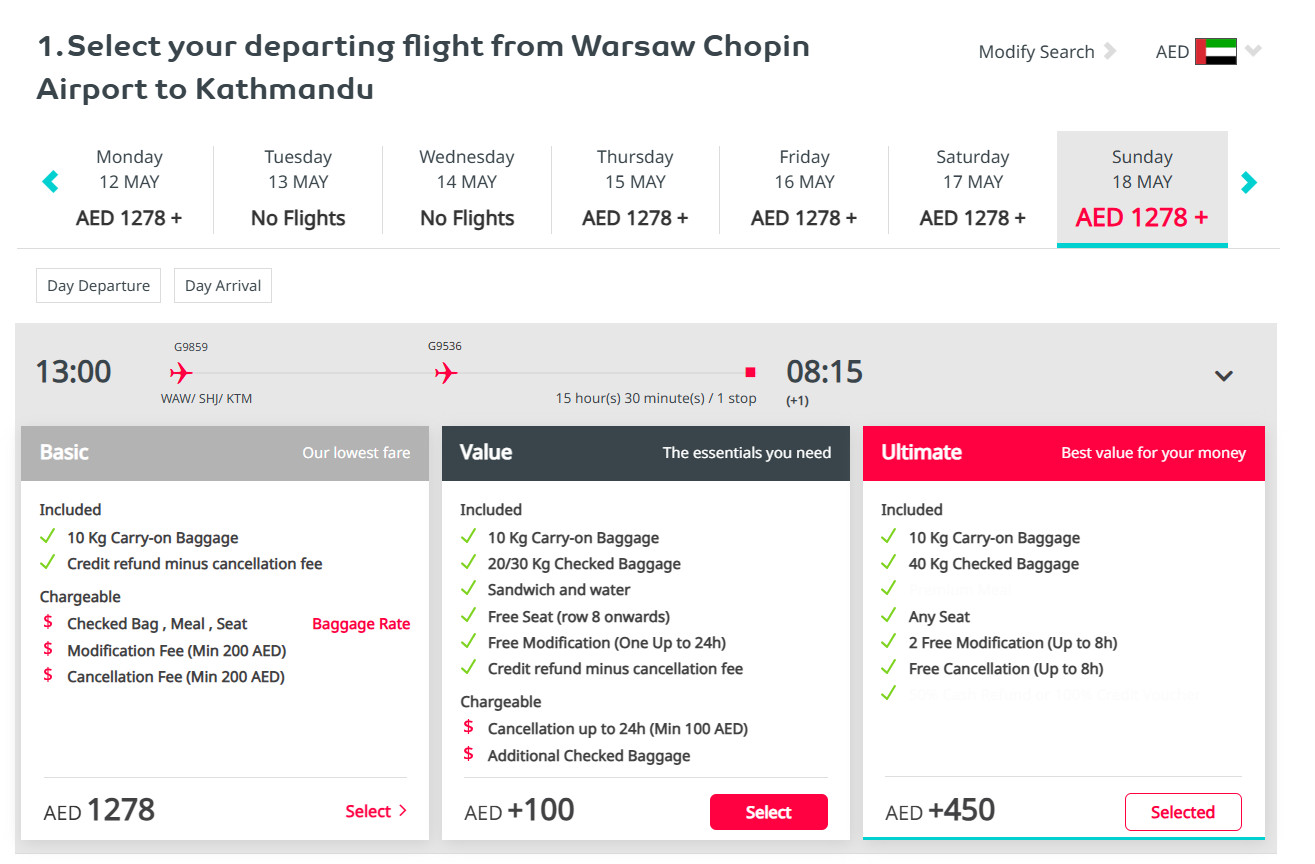The height and width of the screenshot is (864, 1315).
Task: Go to previous week using left teal arrow
Action: point(50,182)
